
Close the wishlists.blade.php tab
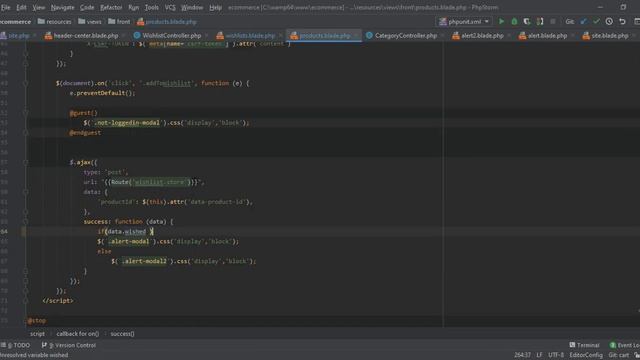pos(281,36)
